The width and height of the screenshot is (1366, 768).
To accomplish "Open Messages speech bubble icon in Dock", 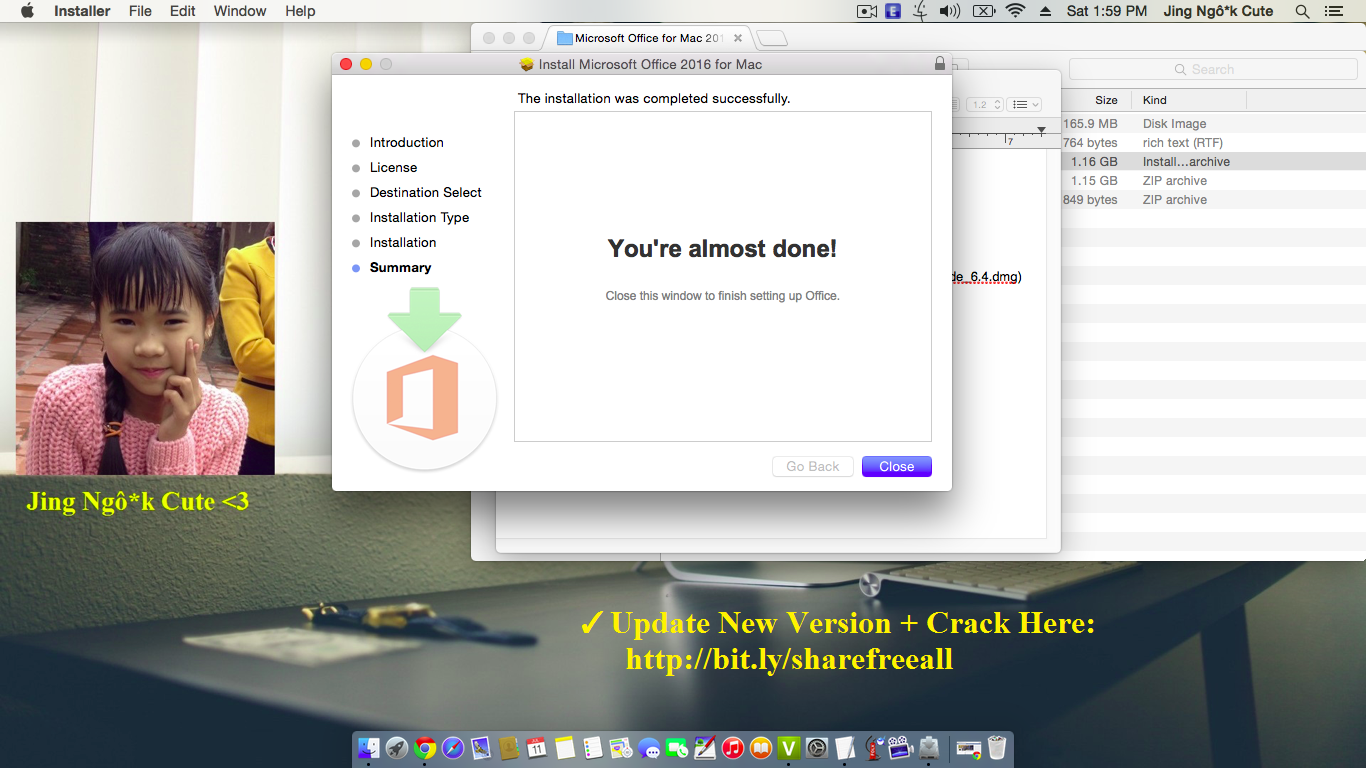I will click(x=649, y=747).
